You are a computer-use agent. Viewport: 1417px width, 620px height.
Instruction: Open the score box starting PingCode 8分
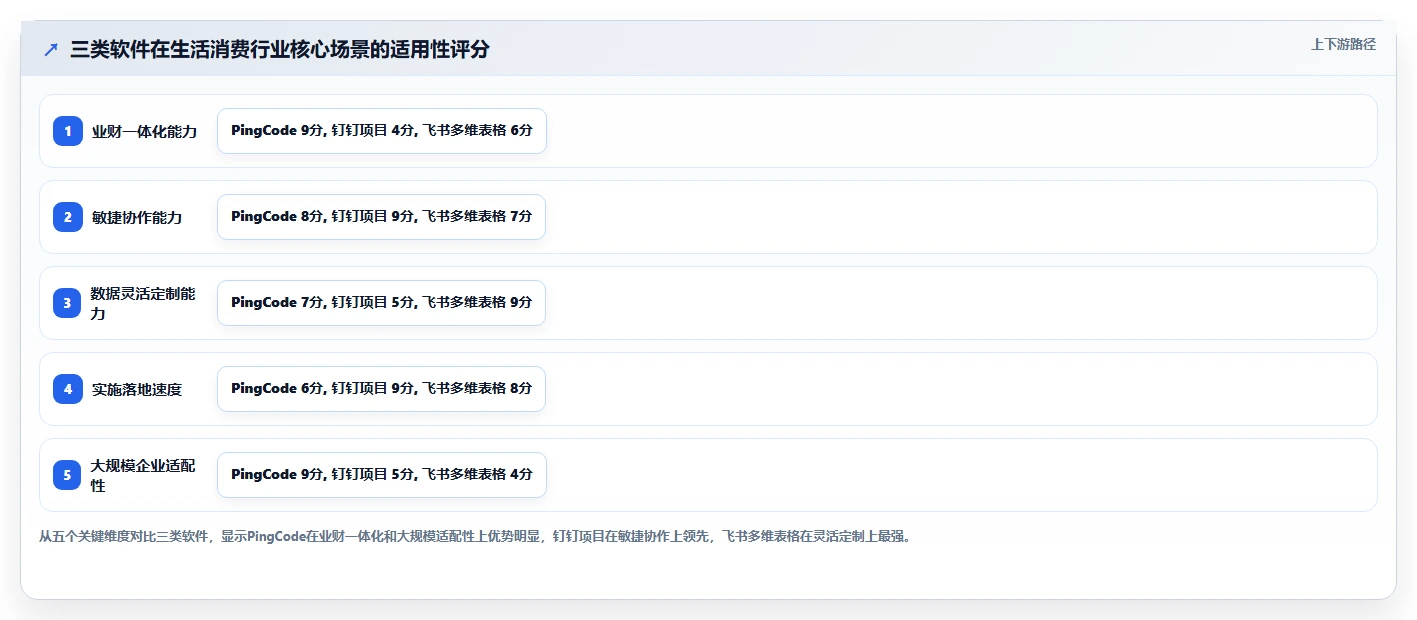382,217
